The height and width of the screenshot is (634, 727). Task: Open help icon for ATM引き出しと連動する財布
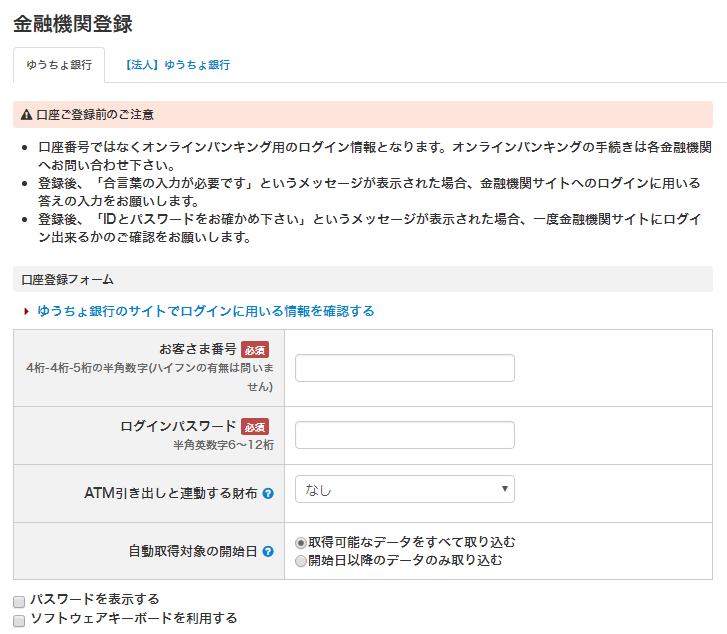tap(268, 493)
